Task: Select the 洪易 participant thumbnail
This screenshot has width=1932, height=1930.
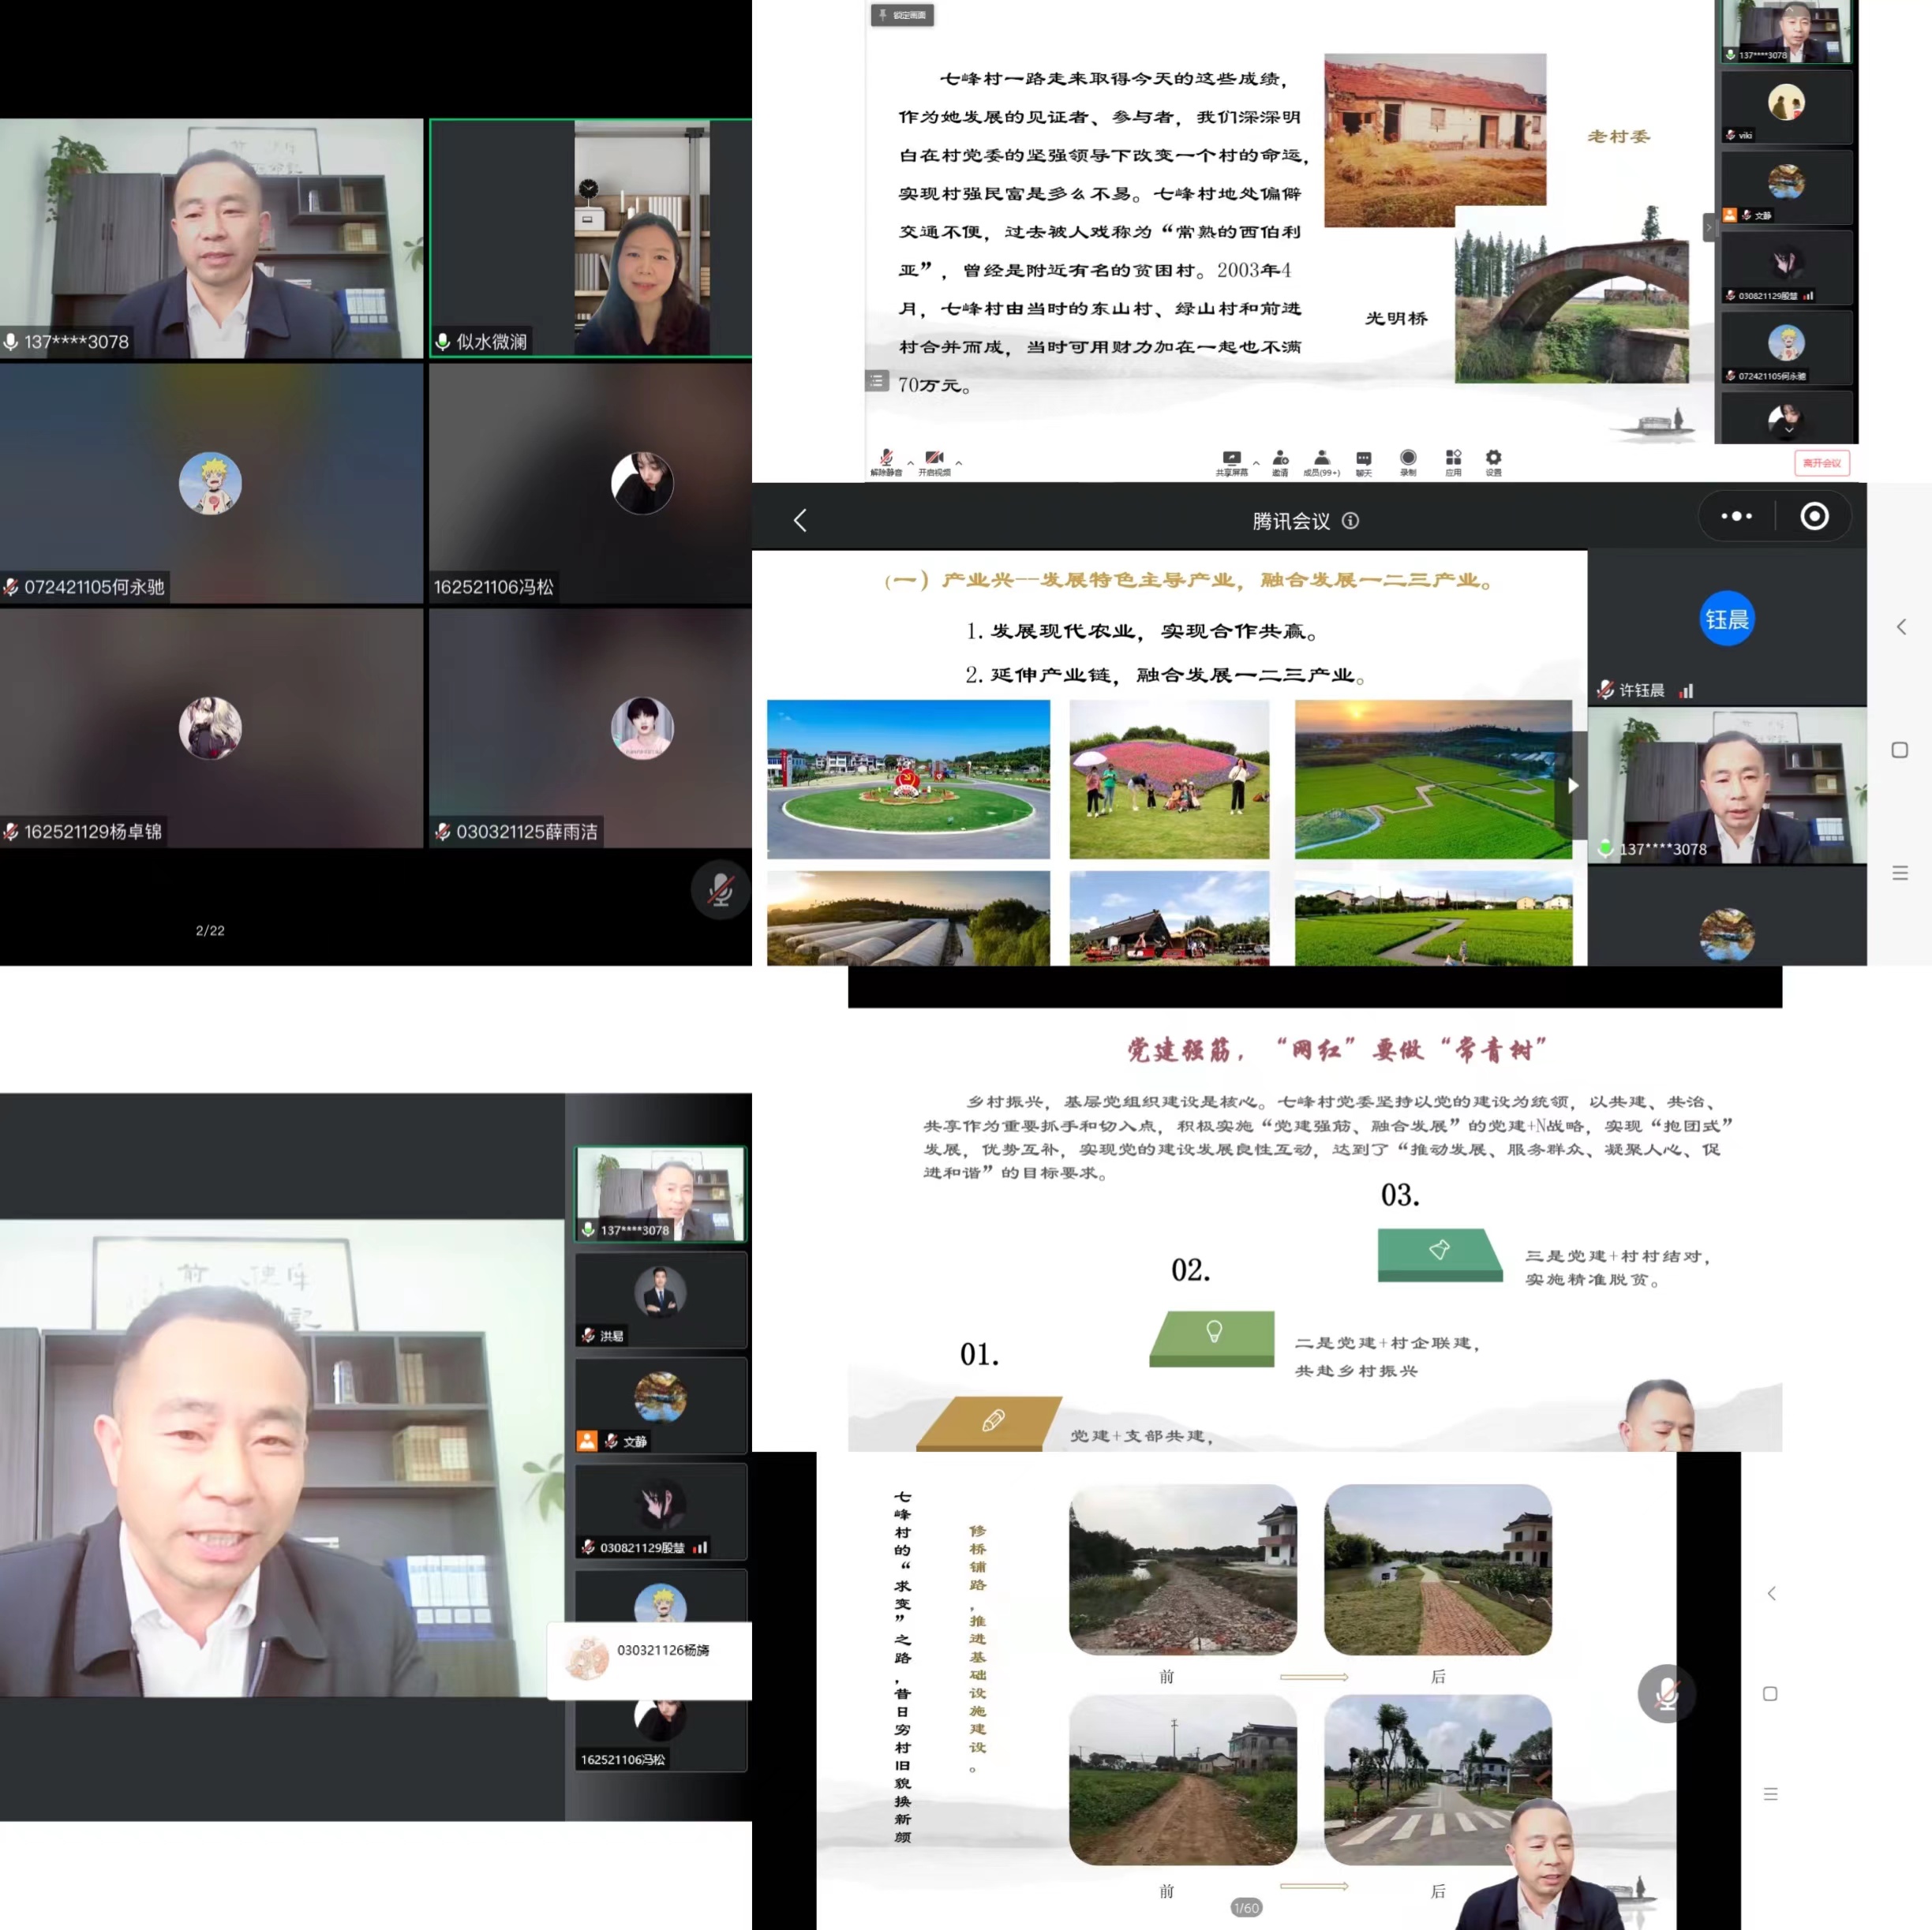Action: coord(660,1299)
